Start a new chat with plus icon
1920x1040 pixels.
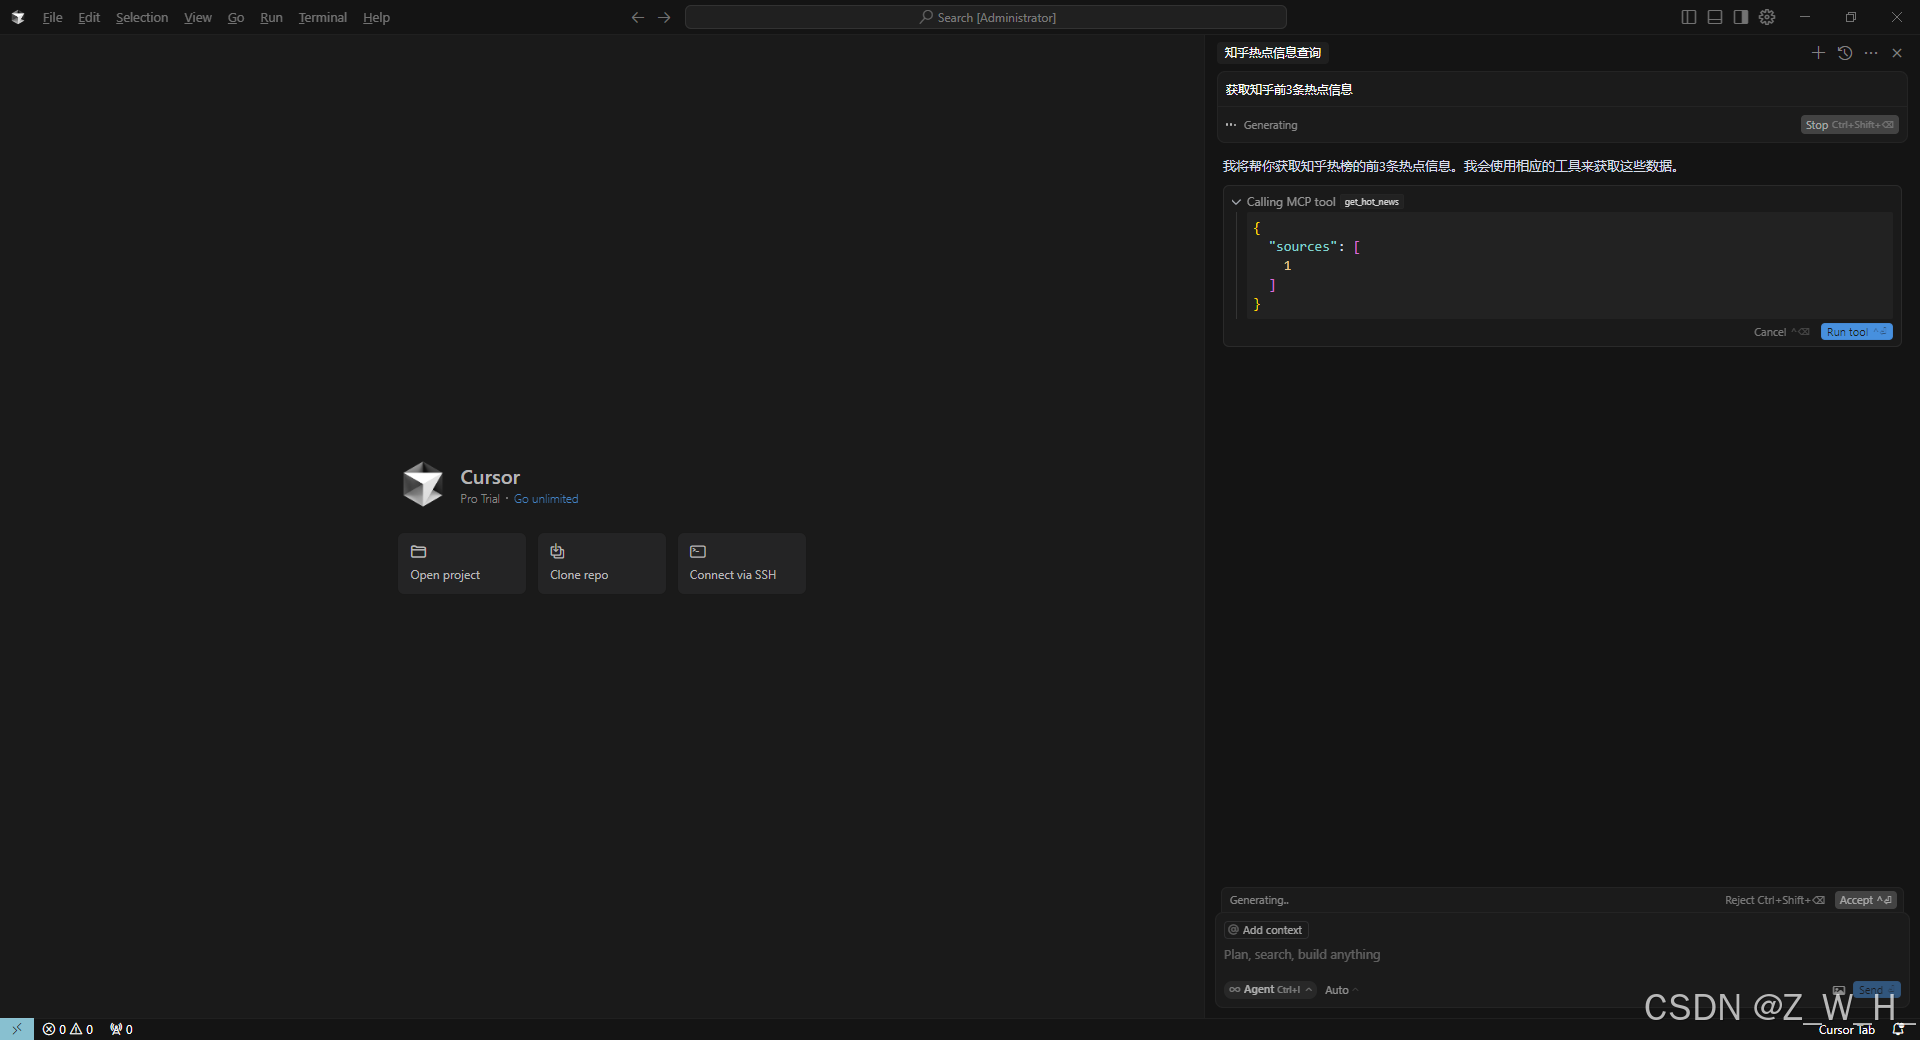pos(1818,53)
